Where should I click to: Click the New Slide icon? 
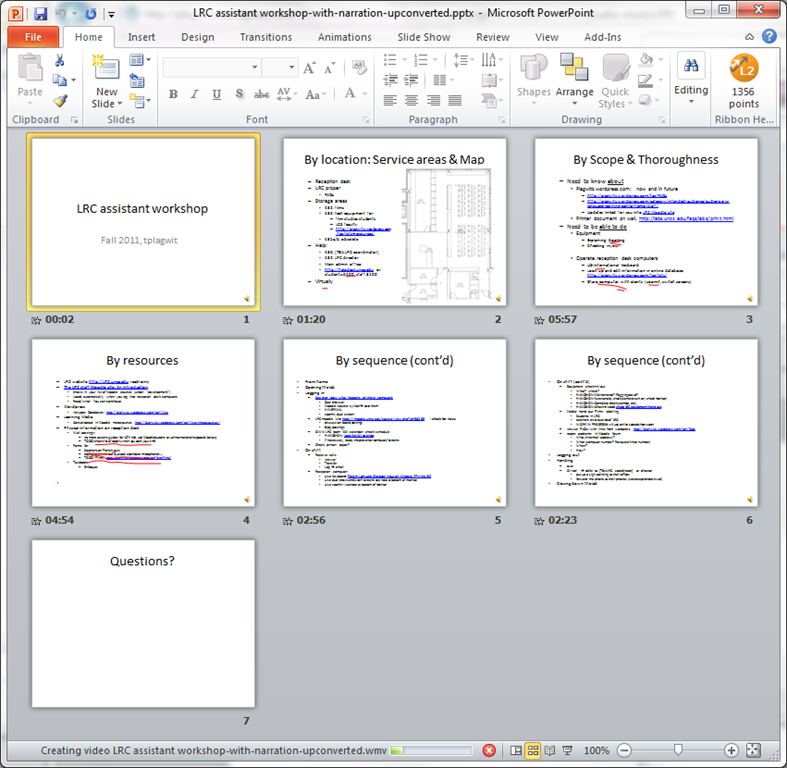105,72
